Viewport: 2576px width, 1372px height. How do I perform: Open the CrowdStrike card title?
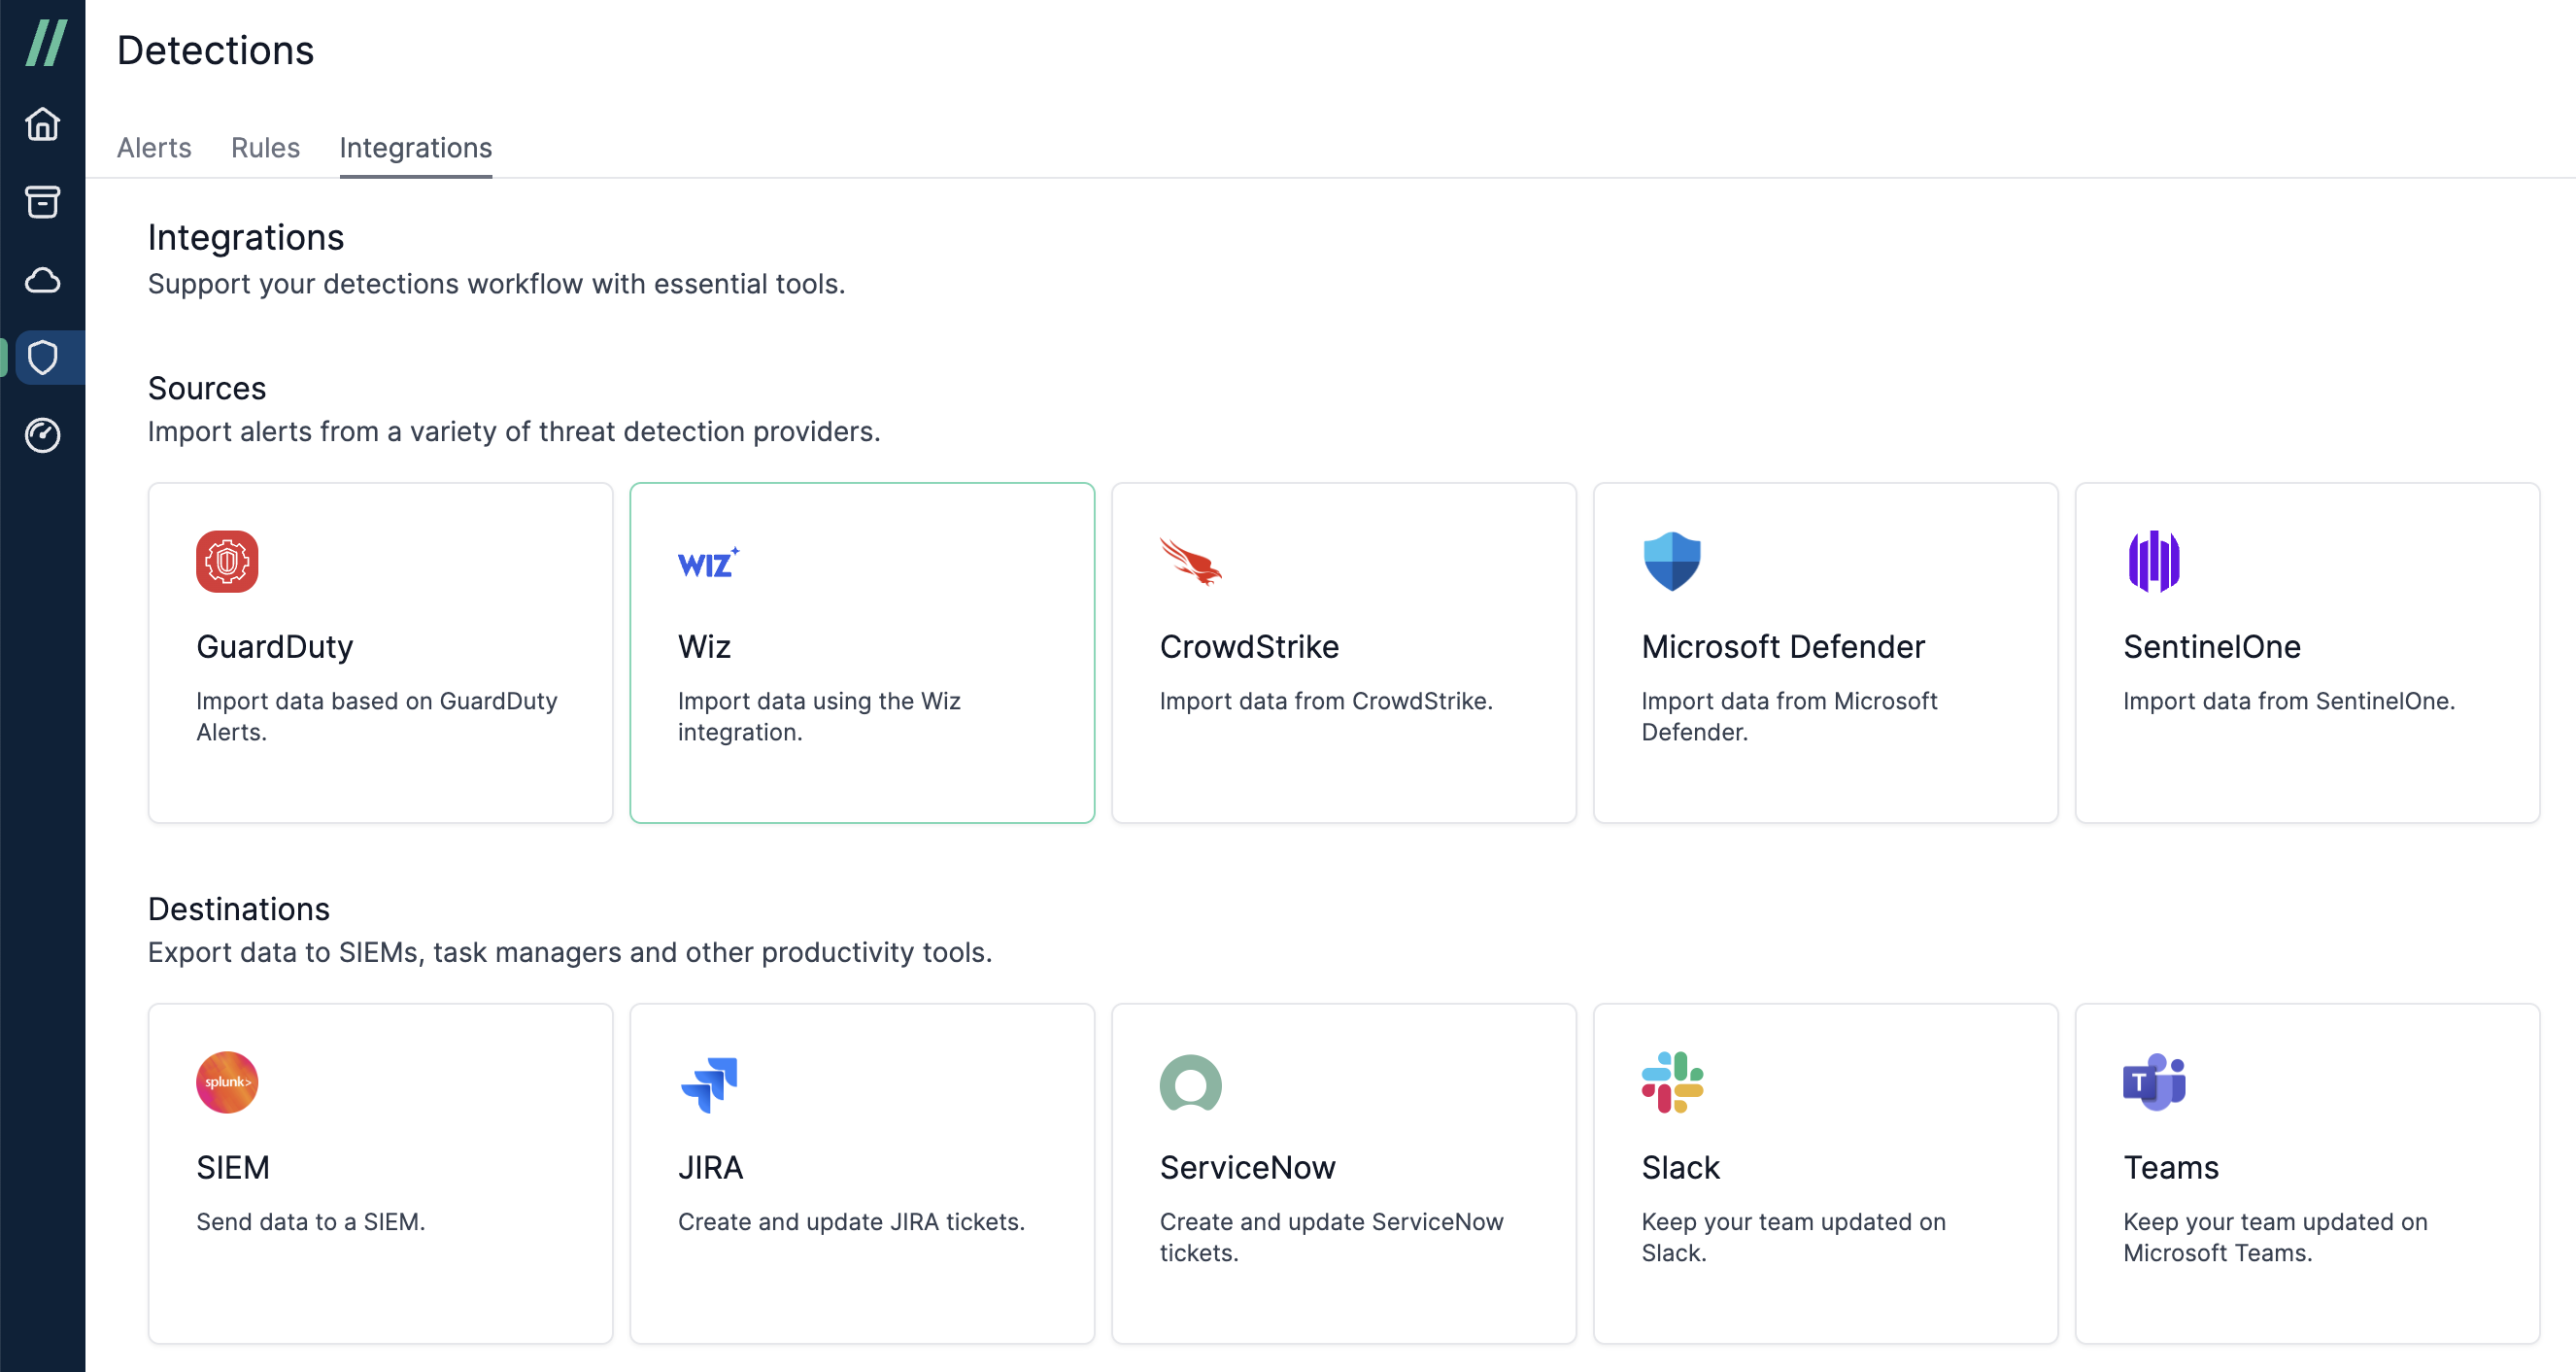click(1249, 647)
